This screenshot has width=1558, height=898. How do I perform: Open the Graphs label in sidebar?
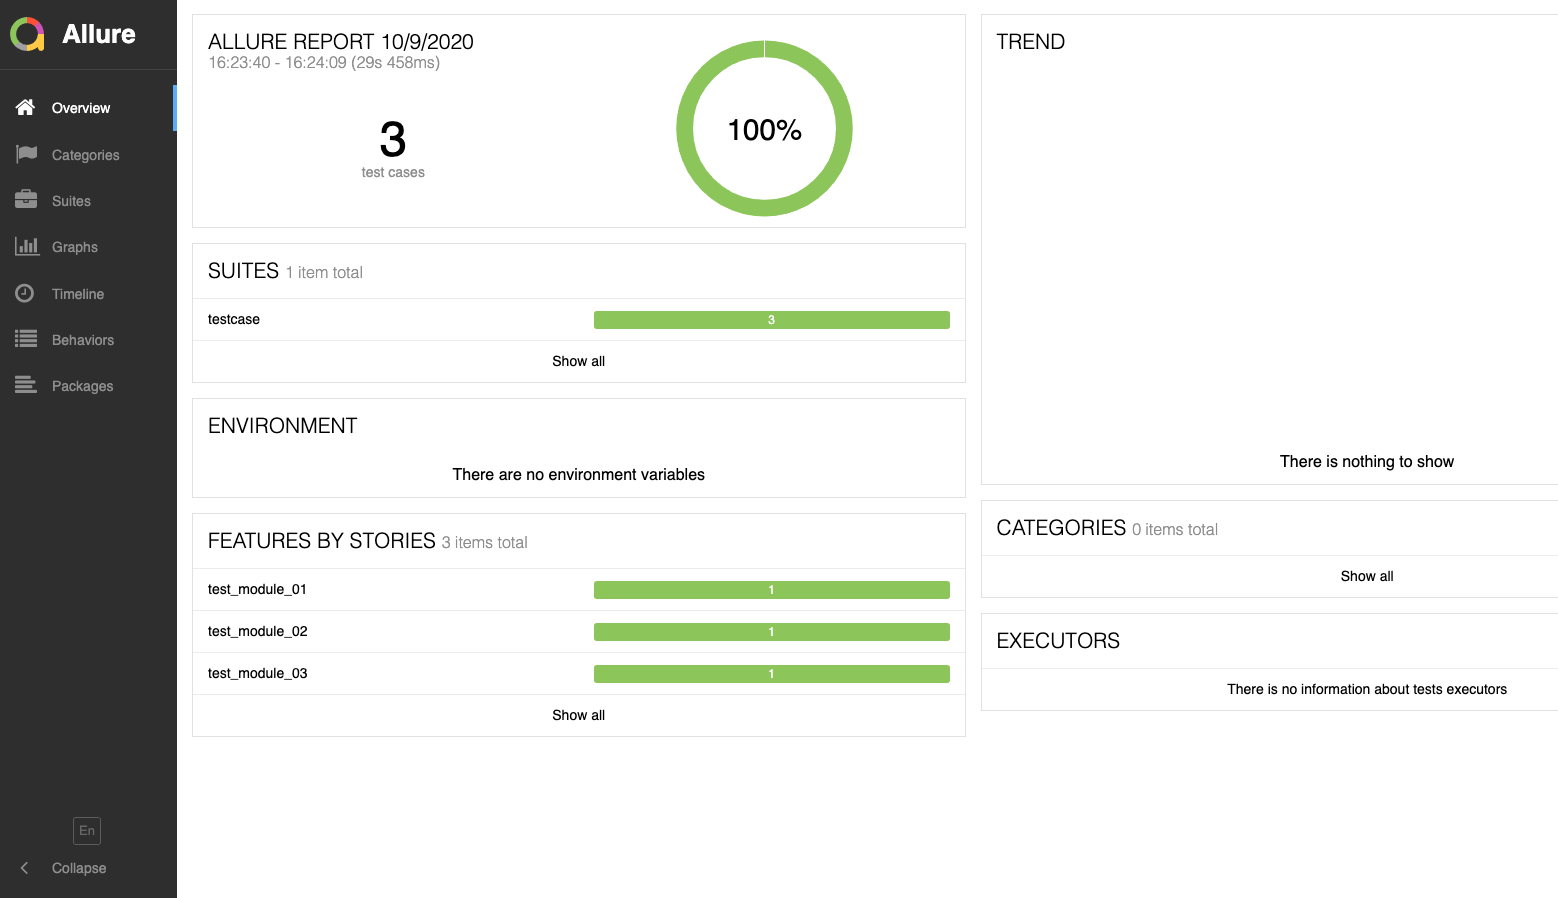click(75, 247)
